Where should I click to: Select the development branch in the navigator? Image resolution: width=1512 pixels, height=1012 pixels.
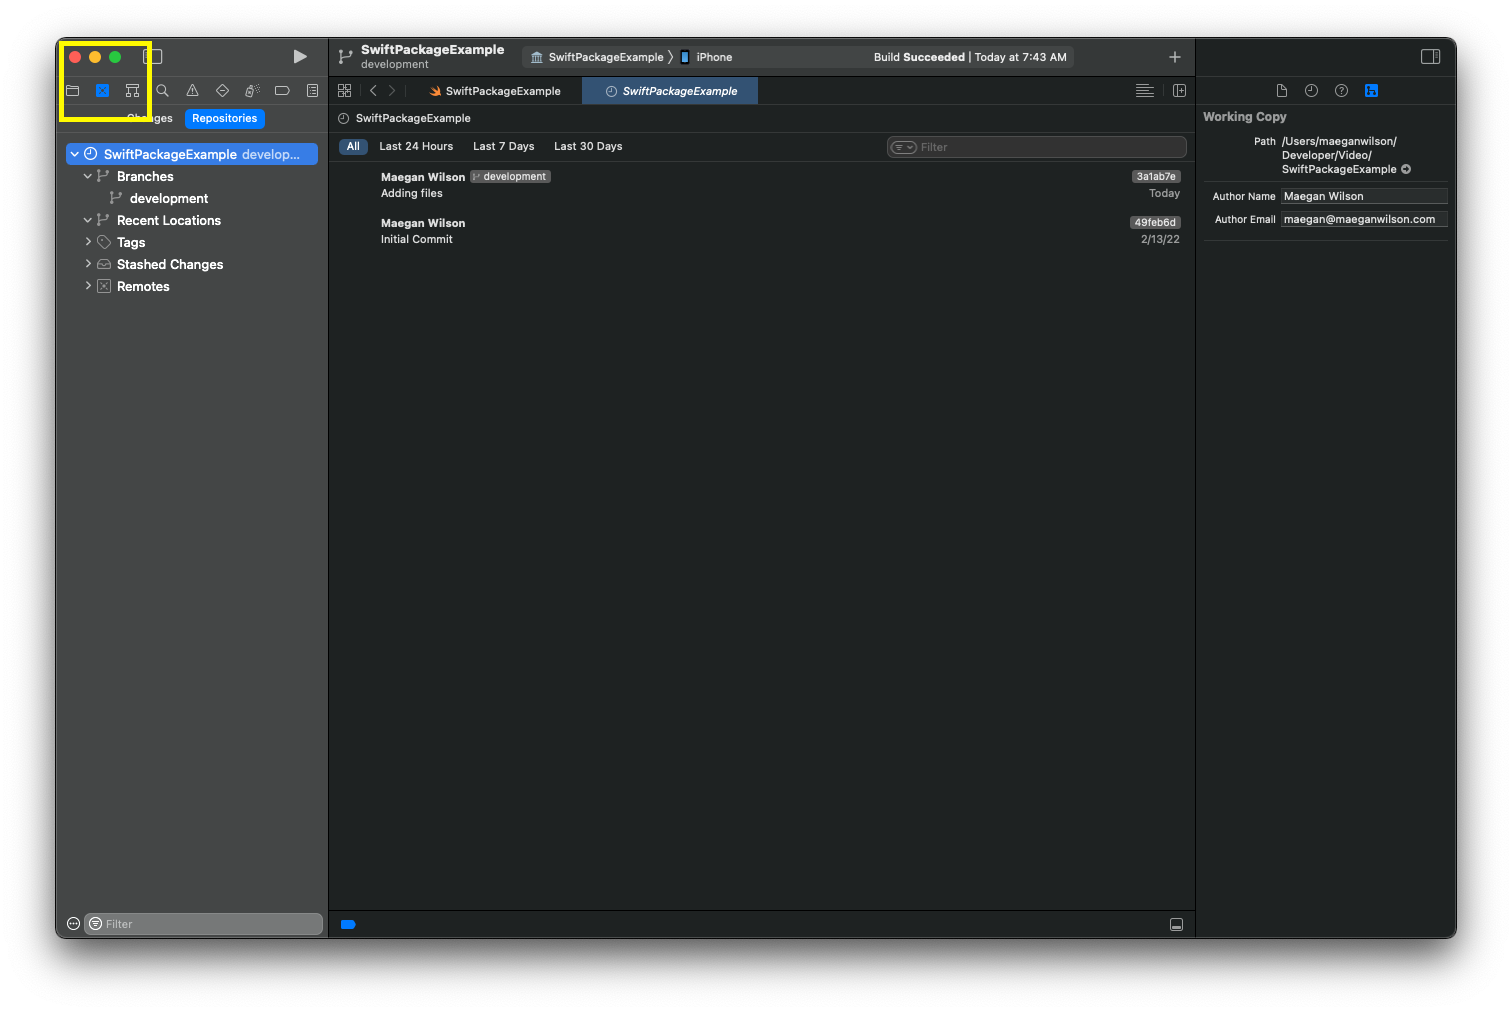point(169,198)
